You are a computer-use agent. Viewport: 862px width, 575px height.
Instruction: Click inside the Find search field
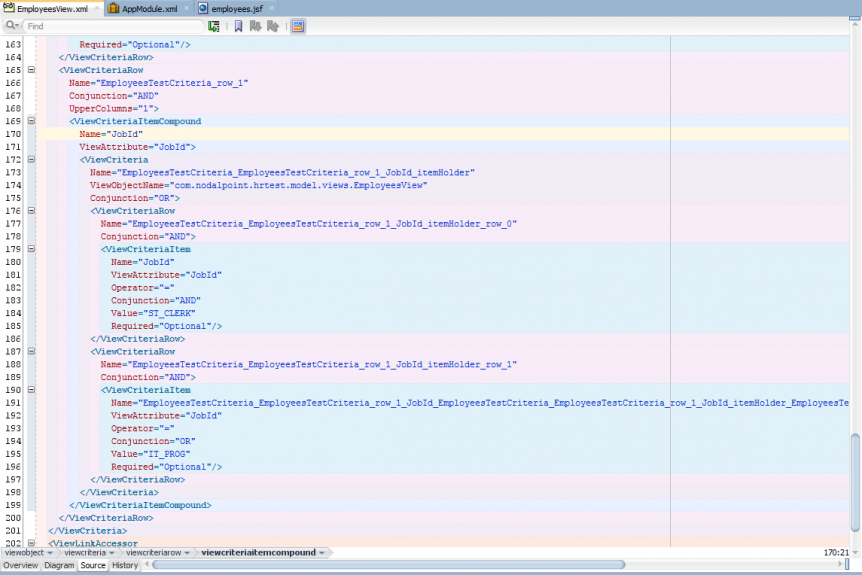click(110, 26)
